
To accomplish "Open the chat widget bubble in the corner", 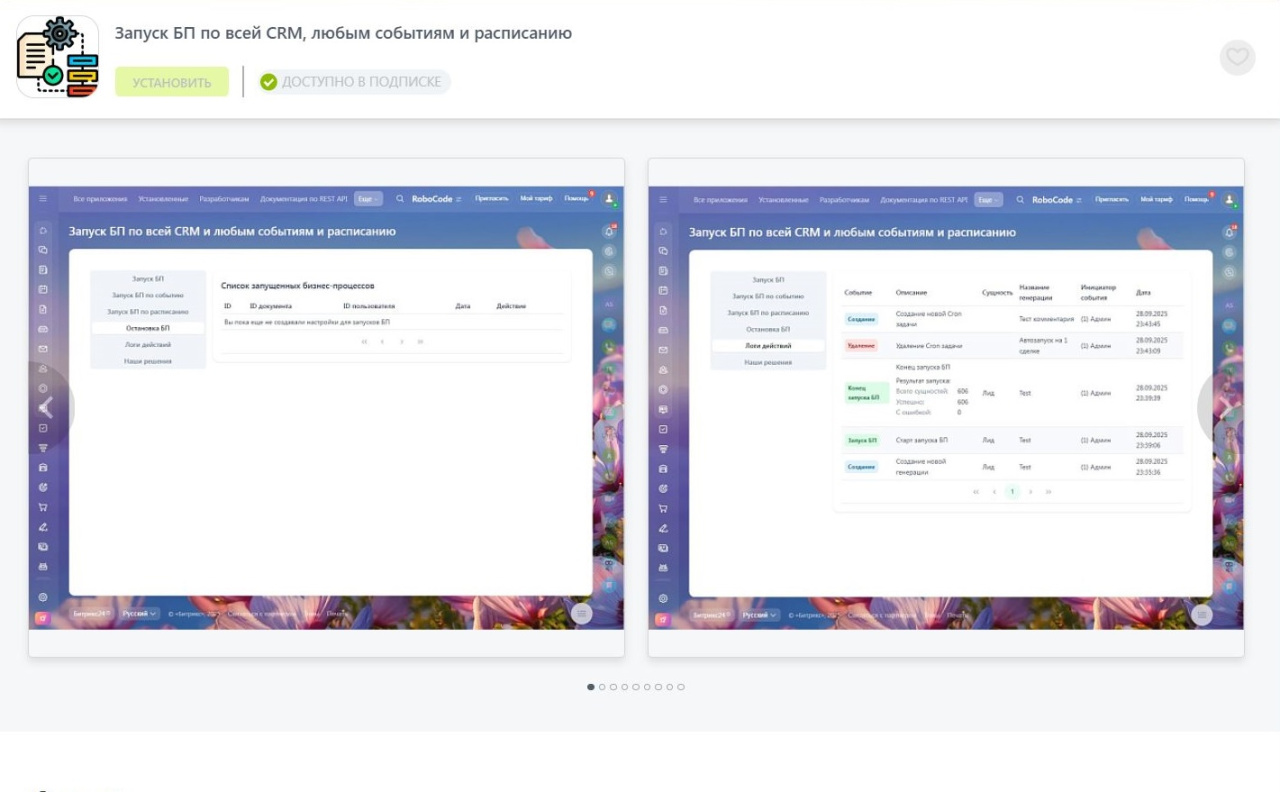I will click(581, 614).
